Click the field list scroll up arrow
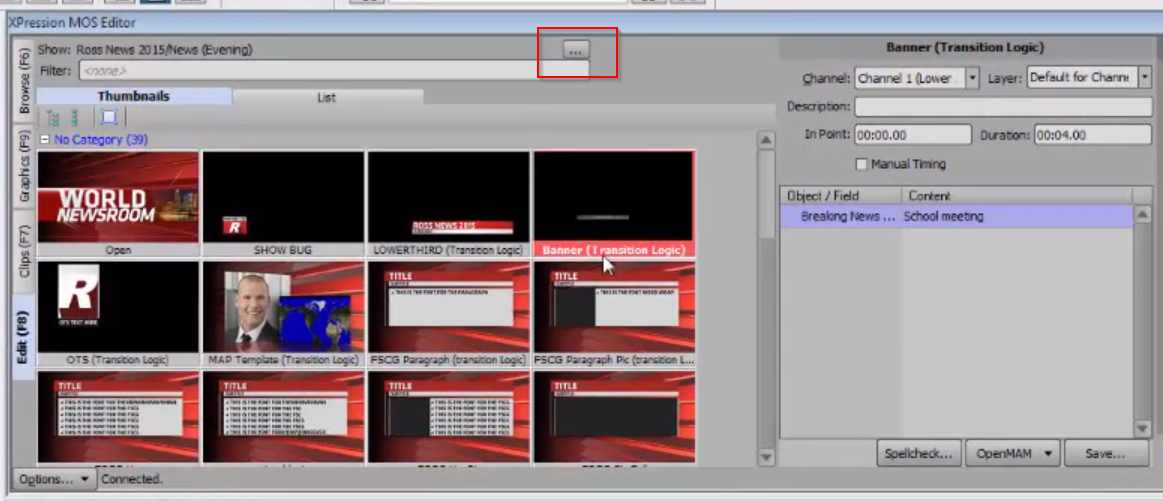 click(1142, 215)
